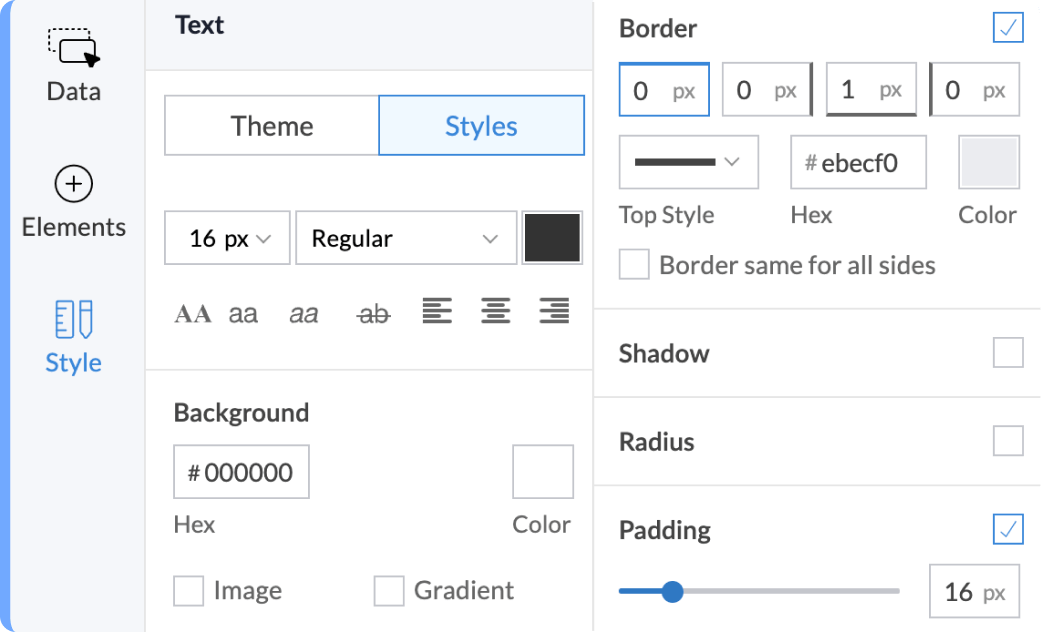Select the Style sidebar icon
Screen dimensions: 1041x632
74,320
